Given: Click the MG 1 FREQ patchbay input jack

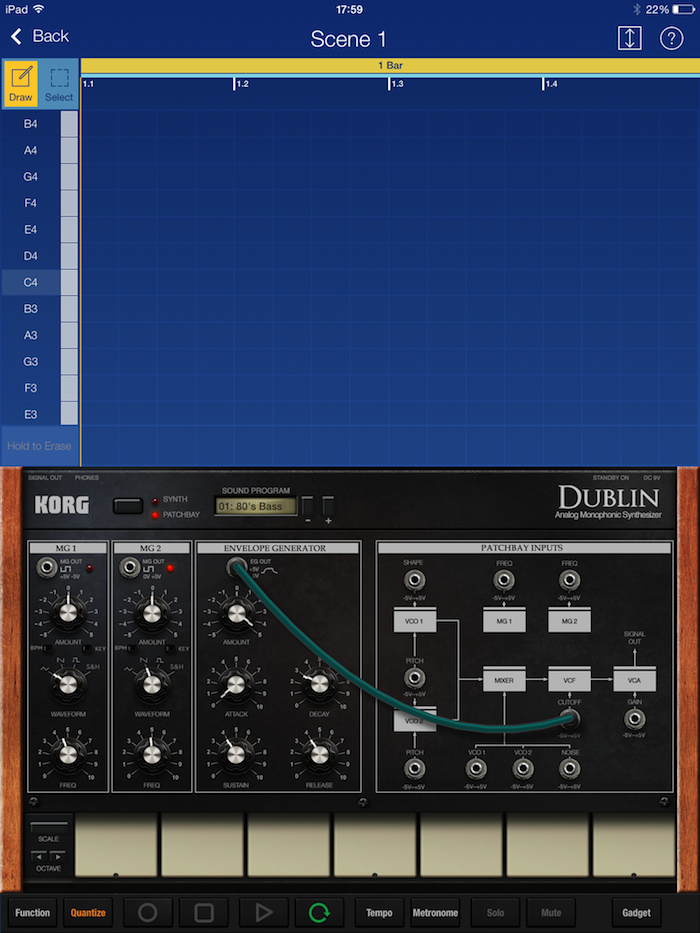Looking at the screenshot, I should pos(504,580).
